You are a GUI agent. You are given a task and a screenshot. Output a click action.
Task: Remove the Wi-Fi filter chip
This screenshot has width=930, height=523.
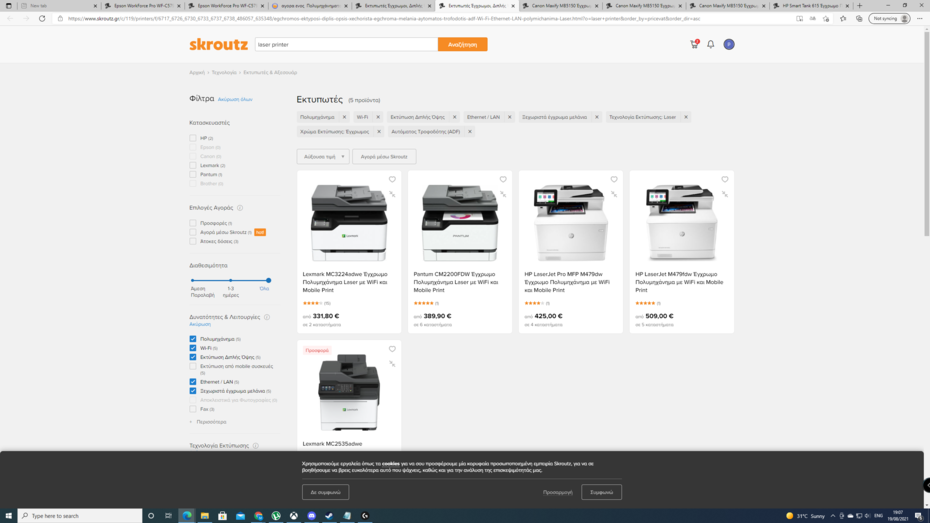378,117
